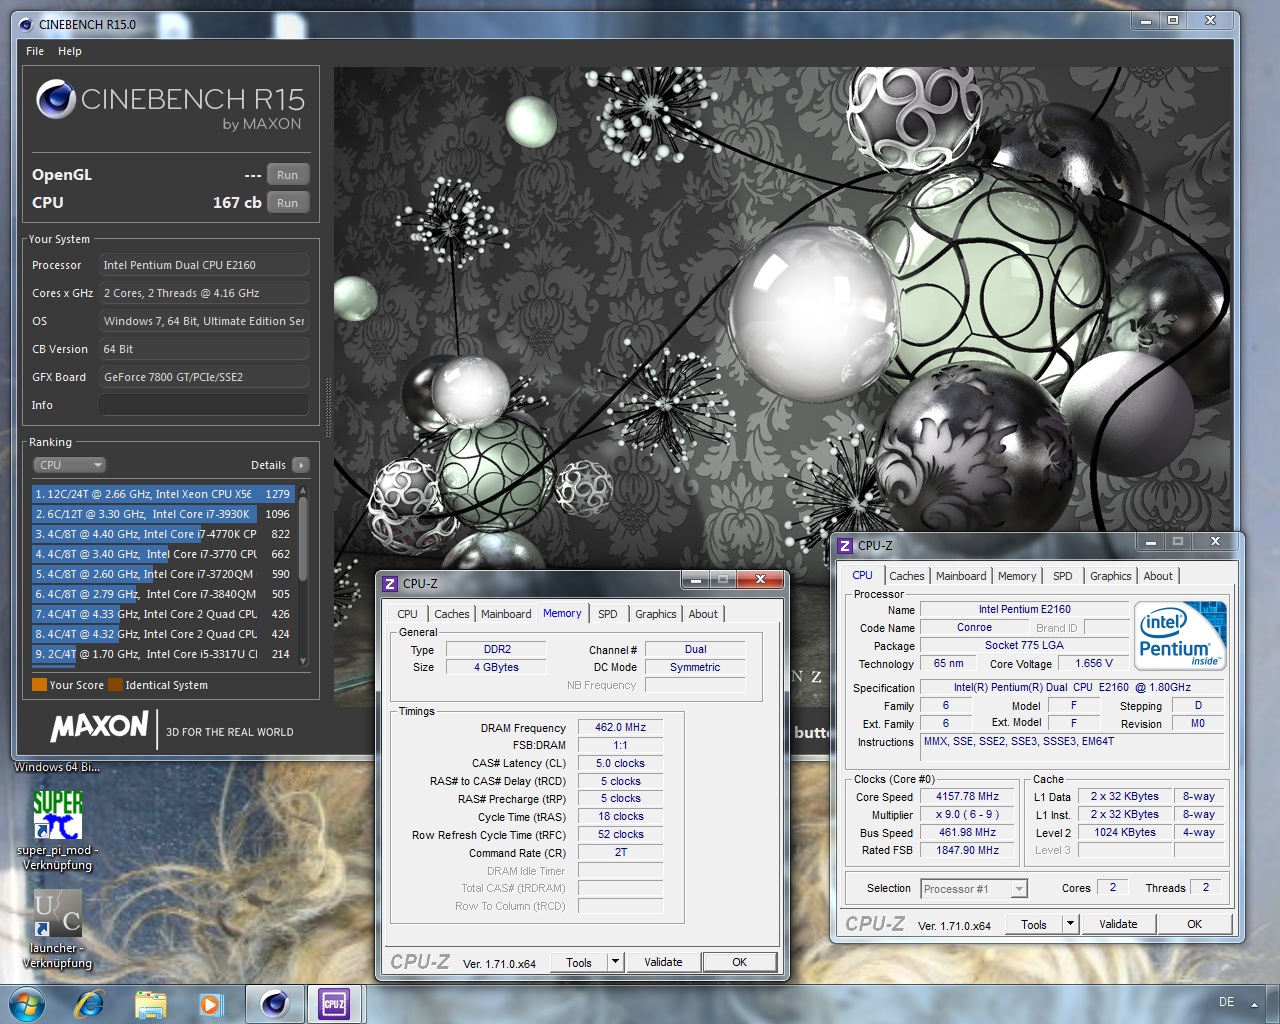Click the Core Speed 4157.78 MHz value
Viewport: 1280px width, 1024px height.
[x=967, y=797]
